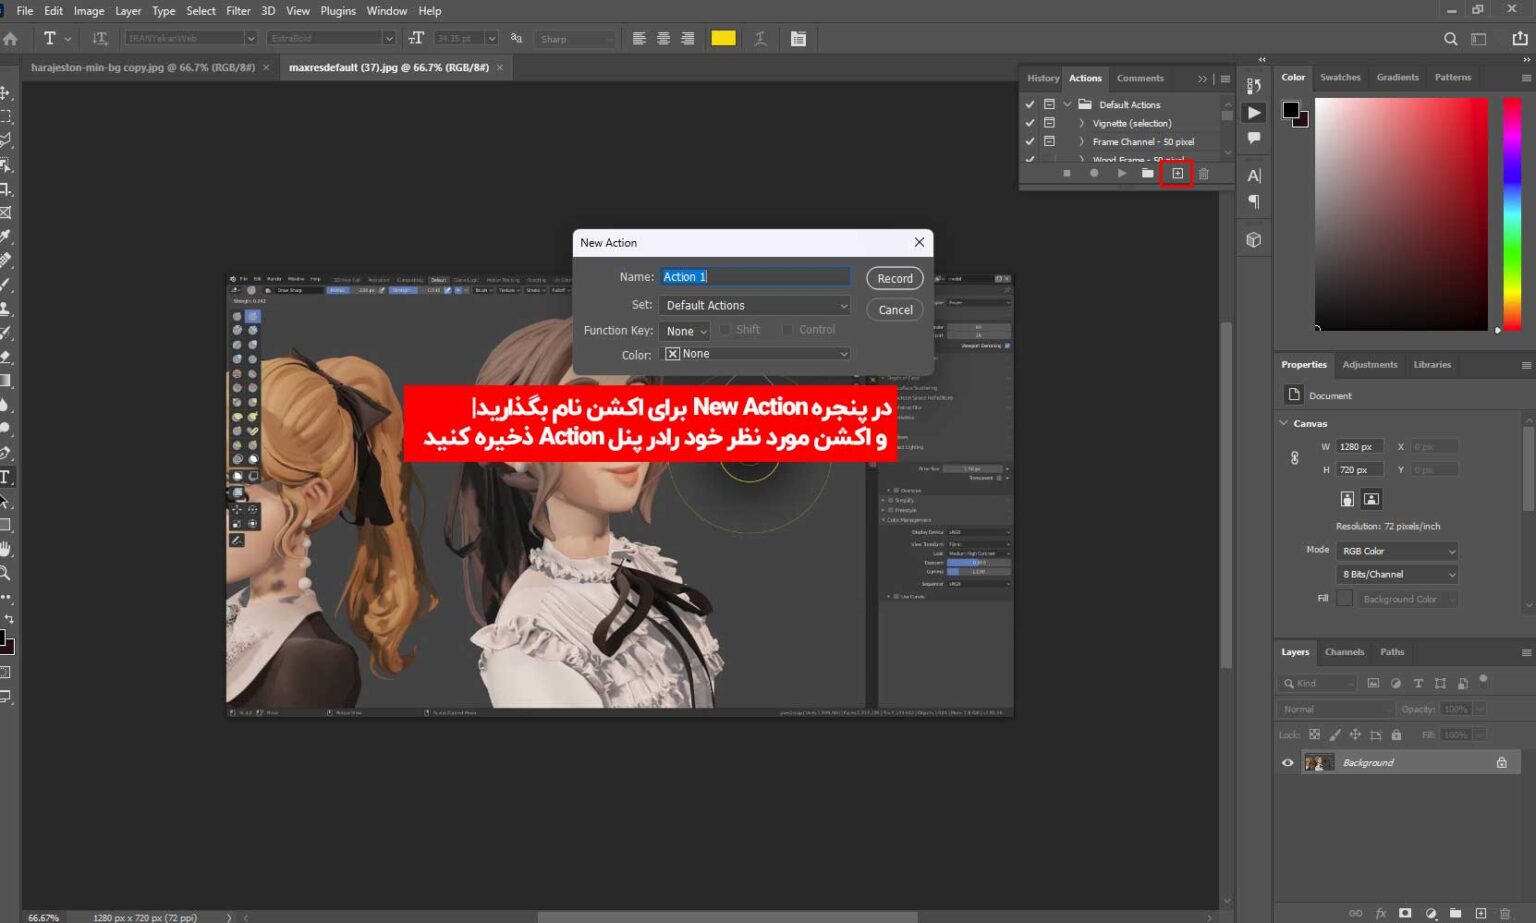
Task: Toggle dialog on/off for Frame Channel action
Action: [x=1049, y=141]
